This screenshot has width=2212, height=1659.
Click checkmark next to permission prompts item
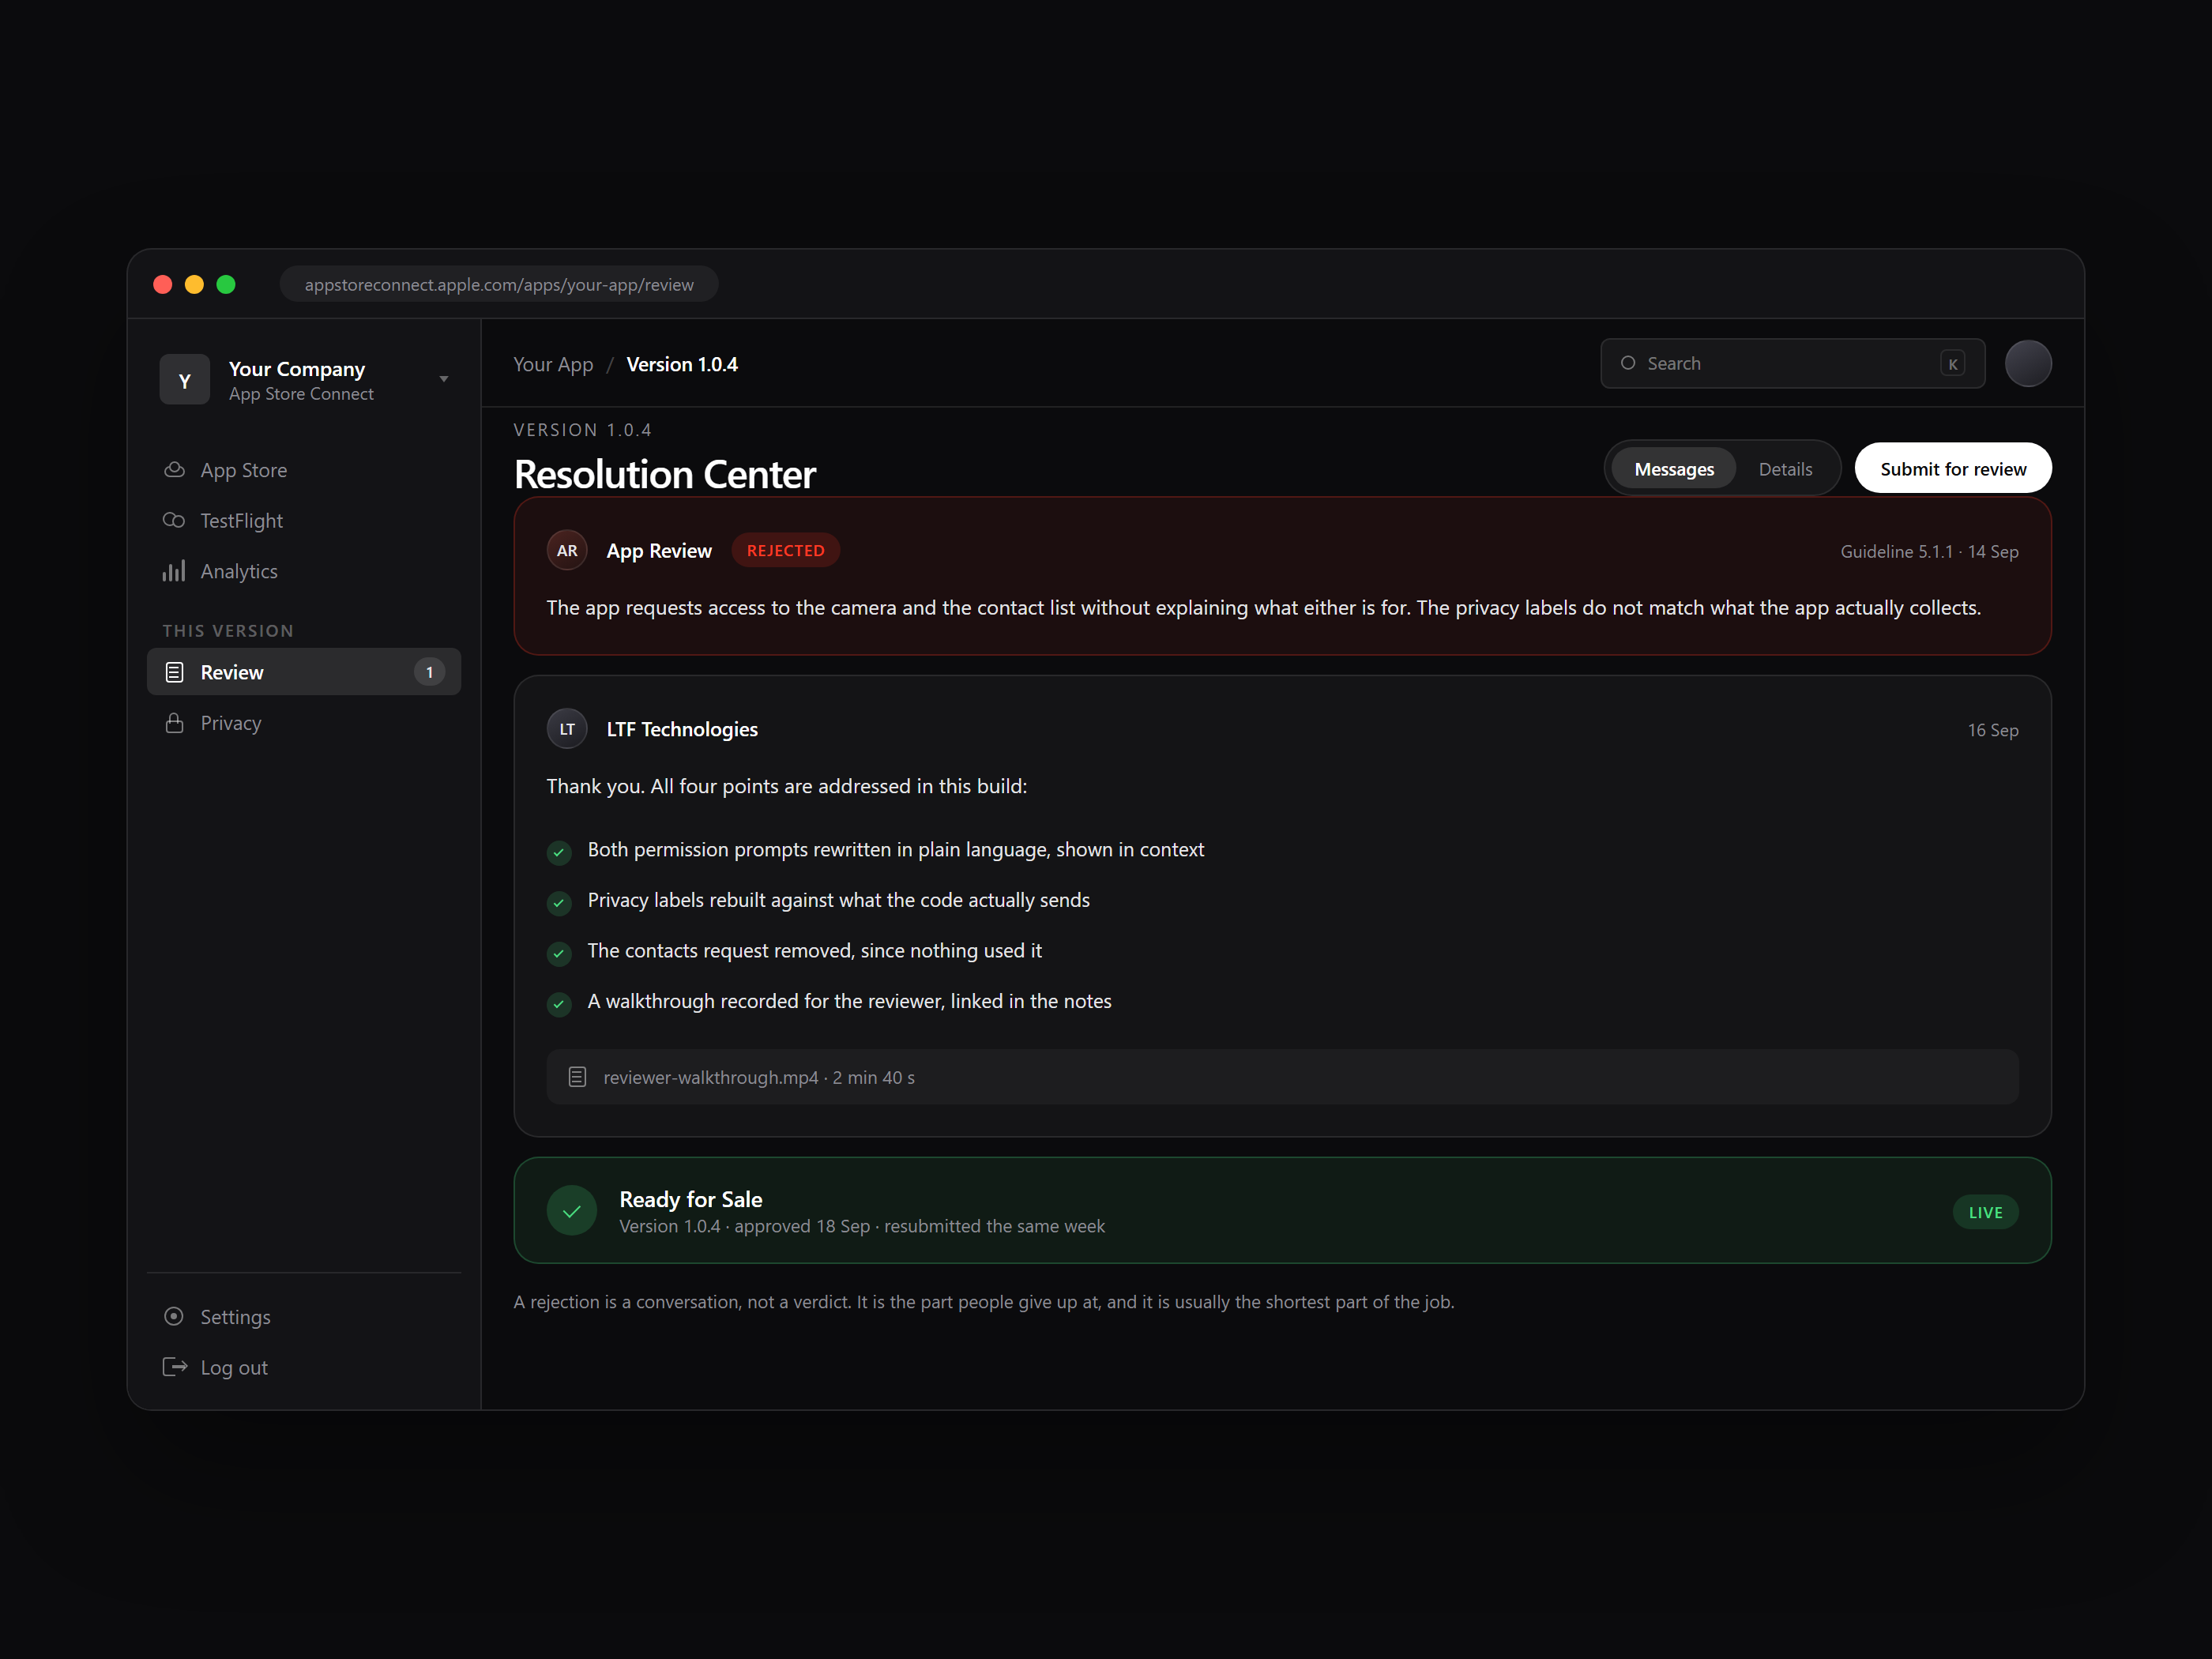[559, 852]
